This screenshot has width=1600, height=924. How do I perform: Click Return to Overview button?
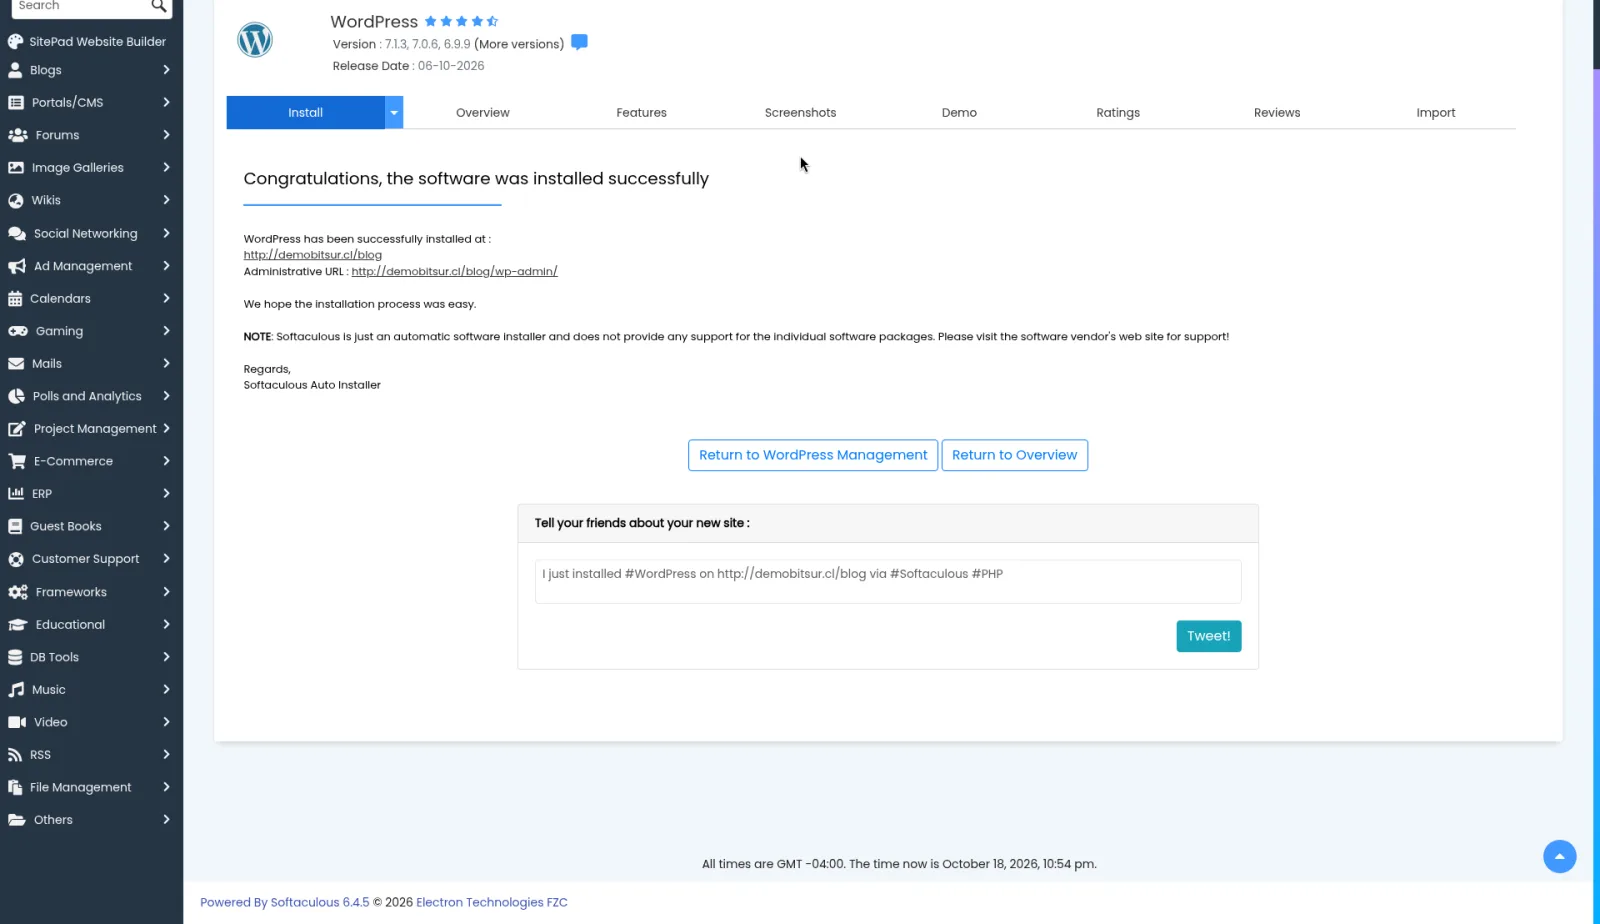pos(1014,455)
